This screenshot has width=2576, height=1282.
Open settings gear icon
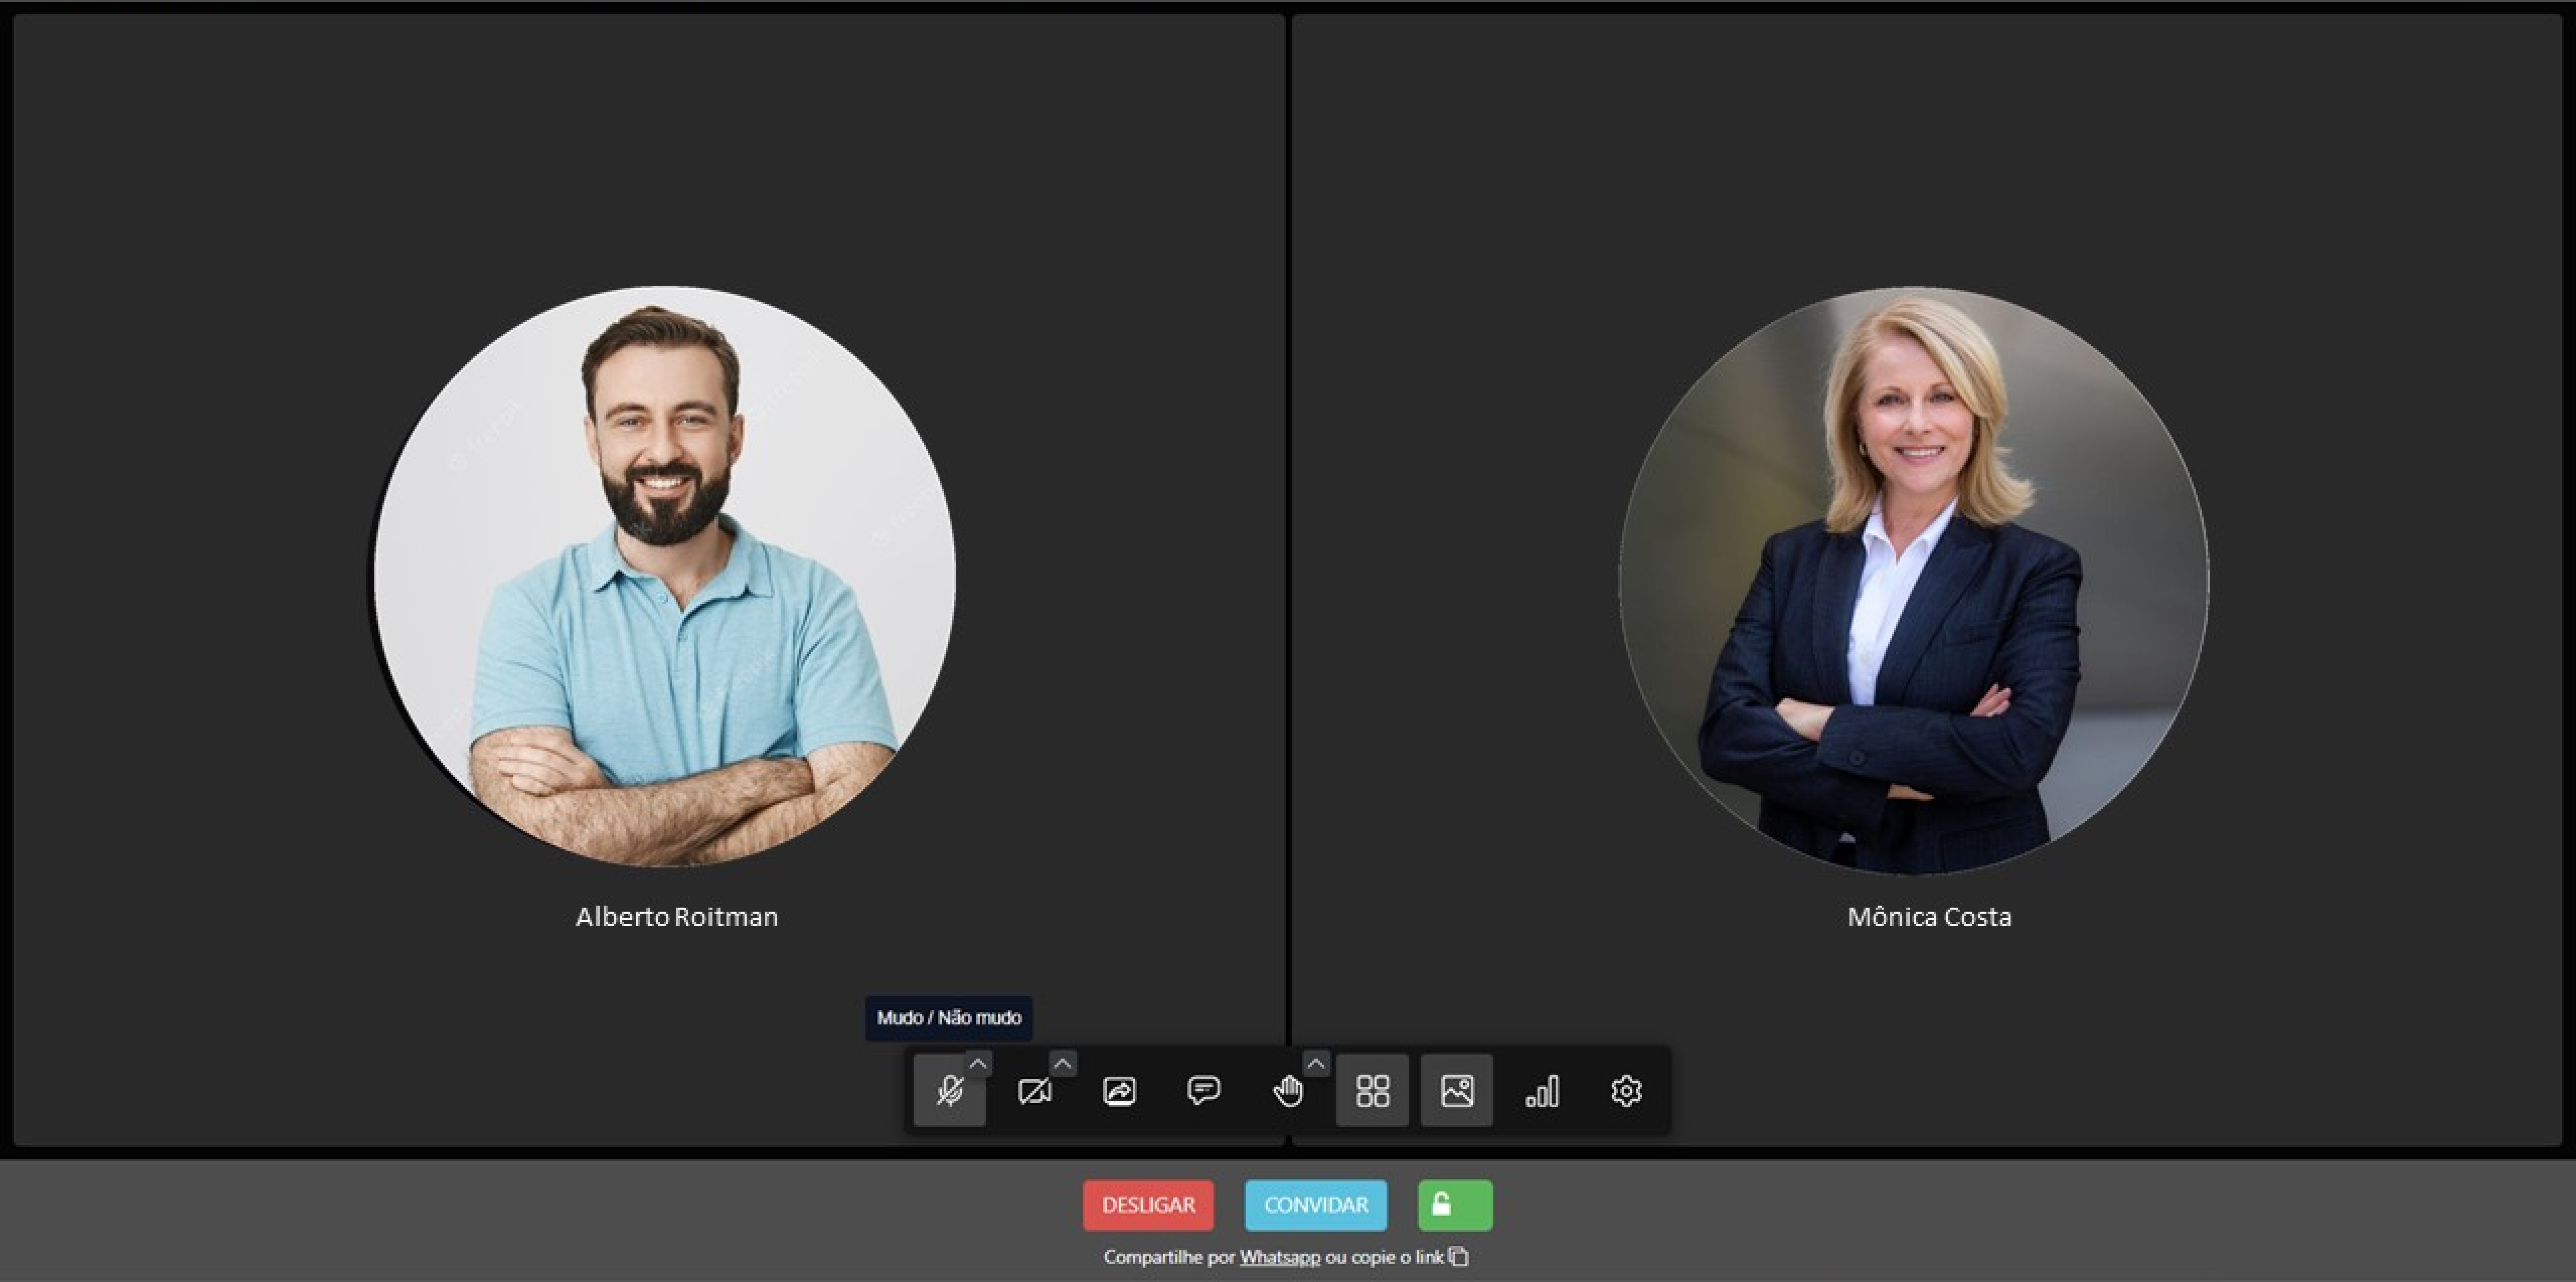1626,1090
